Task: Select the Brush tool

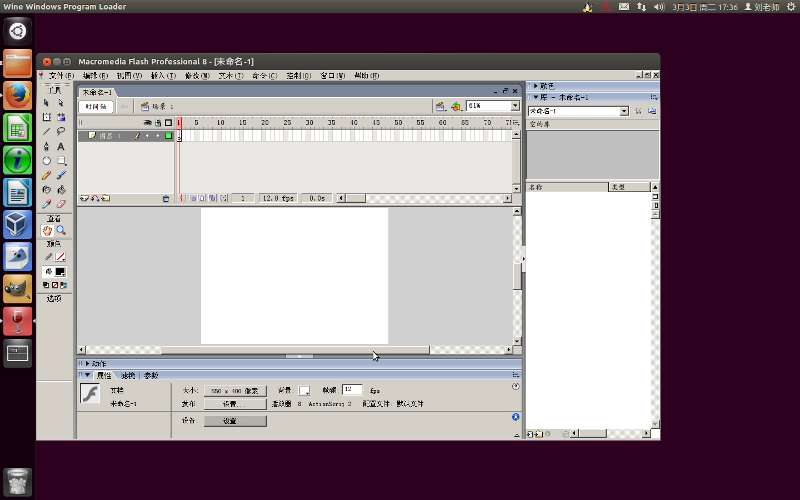Action: click(x=61, y=175)
